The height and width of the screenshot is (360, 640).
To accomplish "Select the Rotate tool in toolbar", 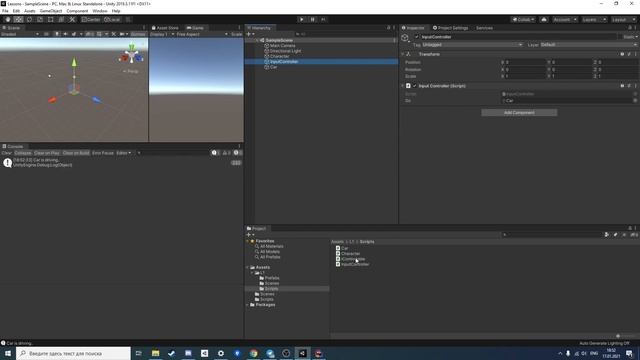I will [x=29, y=19].
